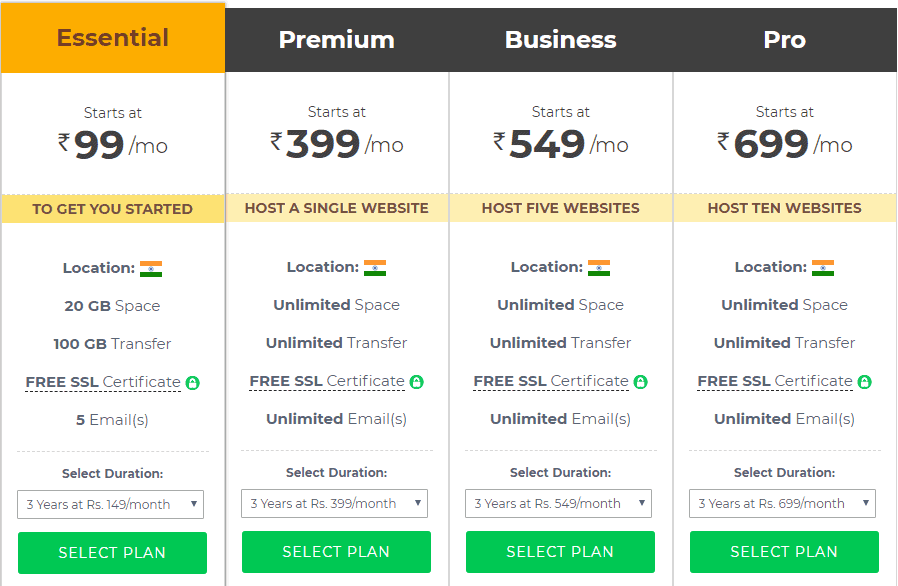This screenshot has width=898, height=586.
Task: Select the Premium plan header tab
Action: pyautogui.click(x=336, y=40)
